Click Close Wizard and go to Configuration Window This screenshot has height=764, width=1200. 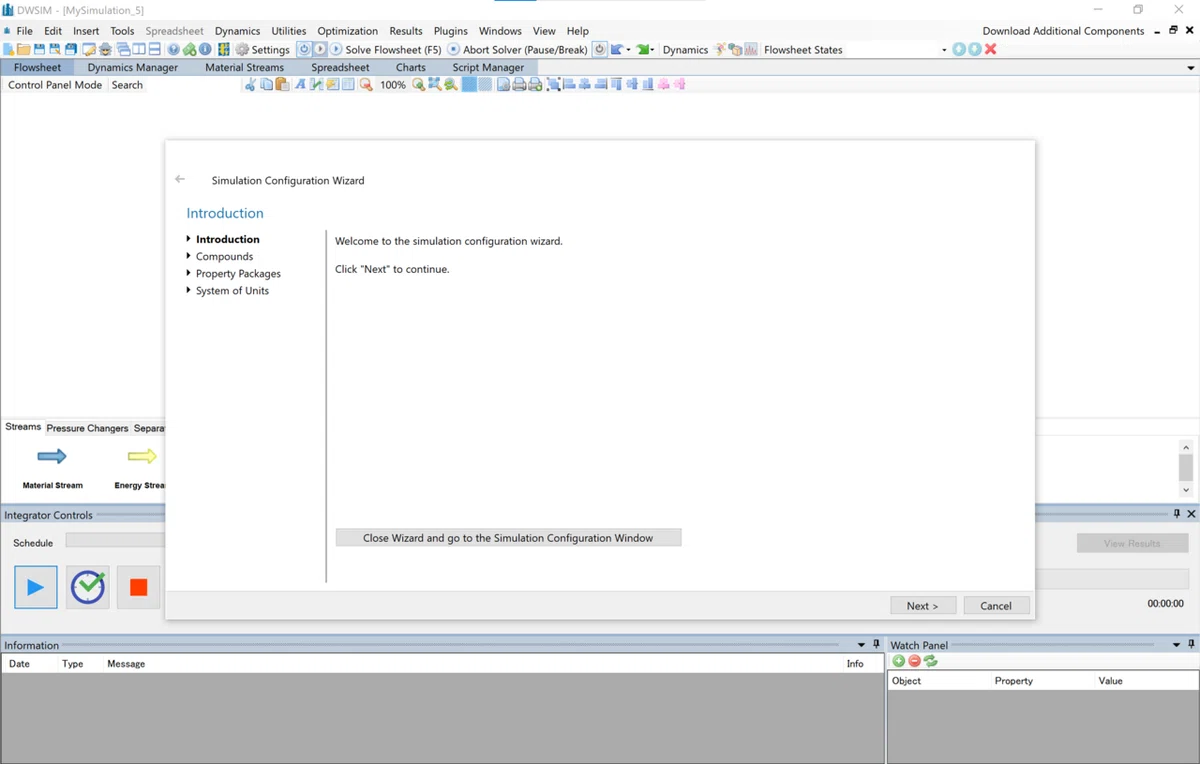(508, 538)
